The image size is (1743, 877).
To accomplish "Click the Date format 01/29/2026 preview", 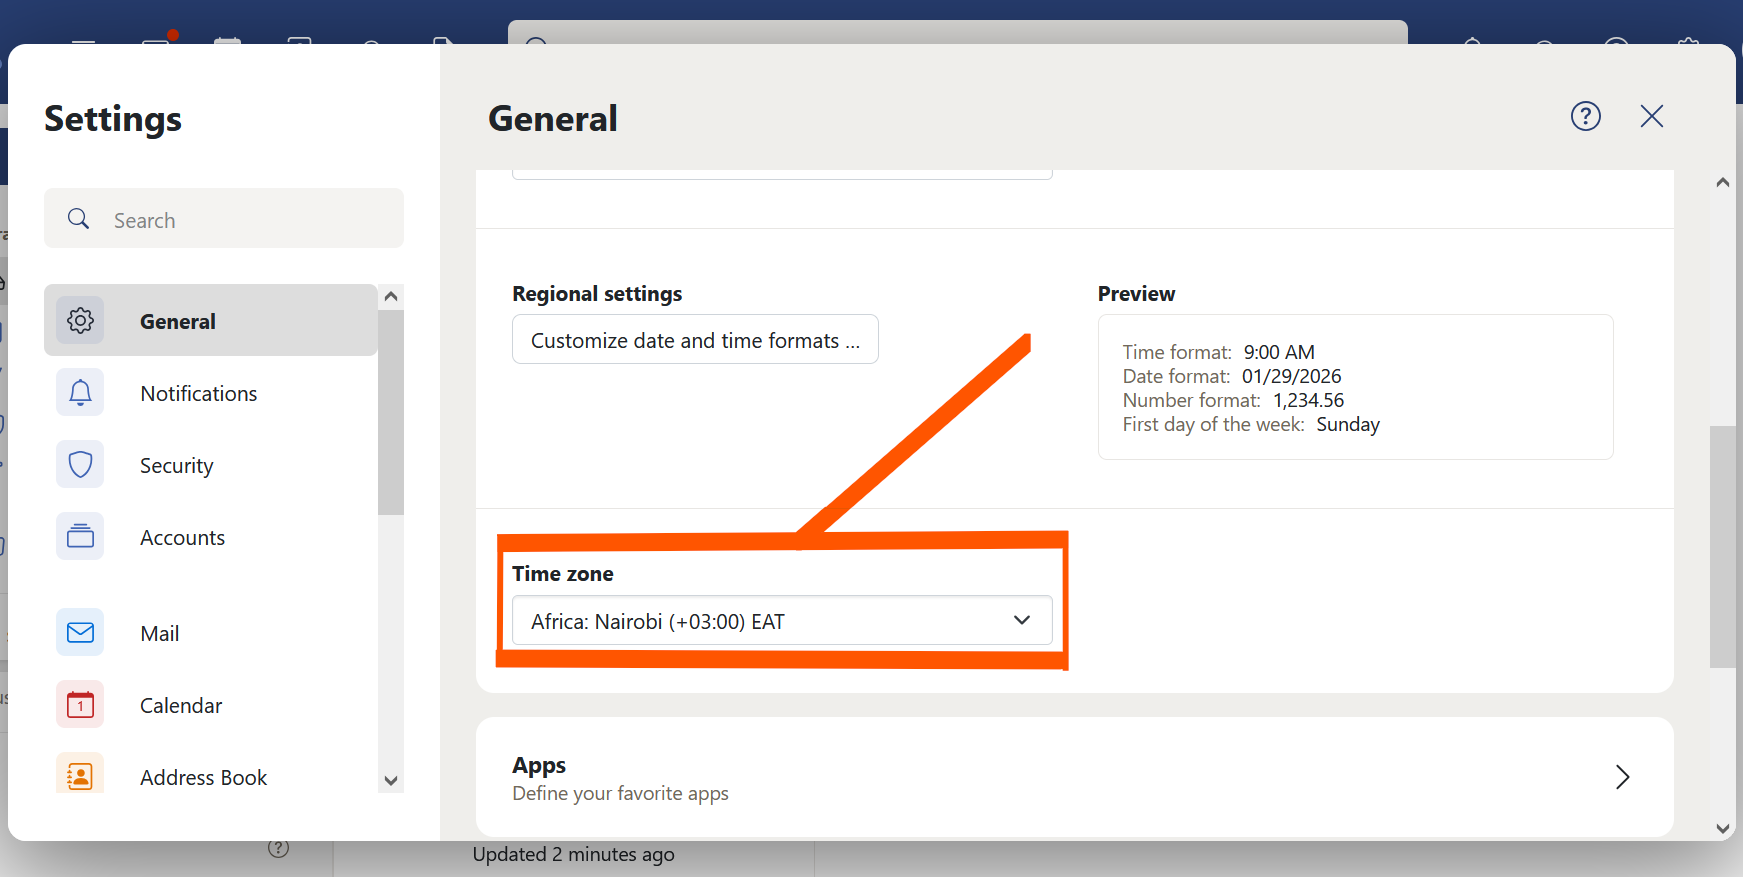I will (1232, 376).
